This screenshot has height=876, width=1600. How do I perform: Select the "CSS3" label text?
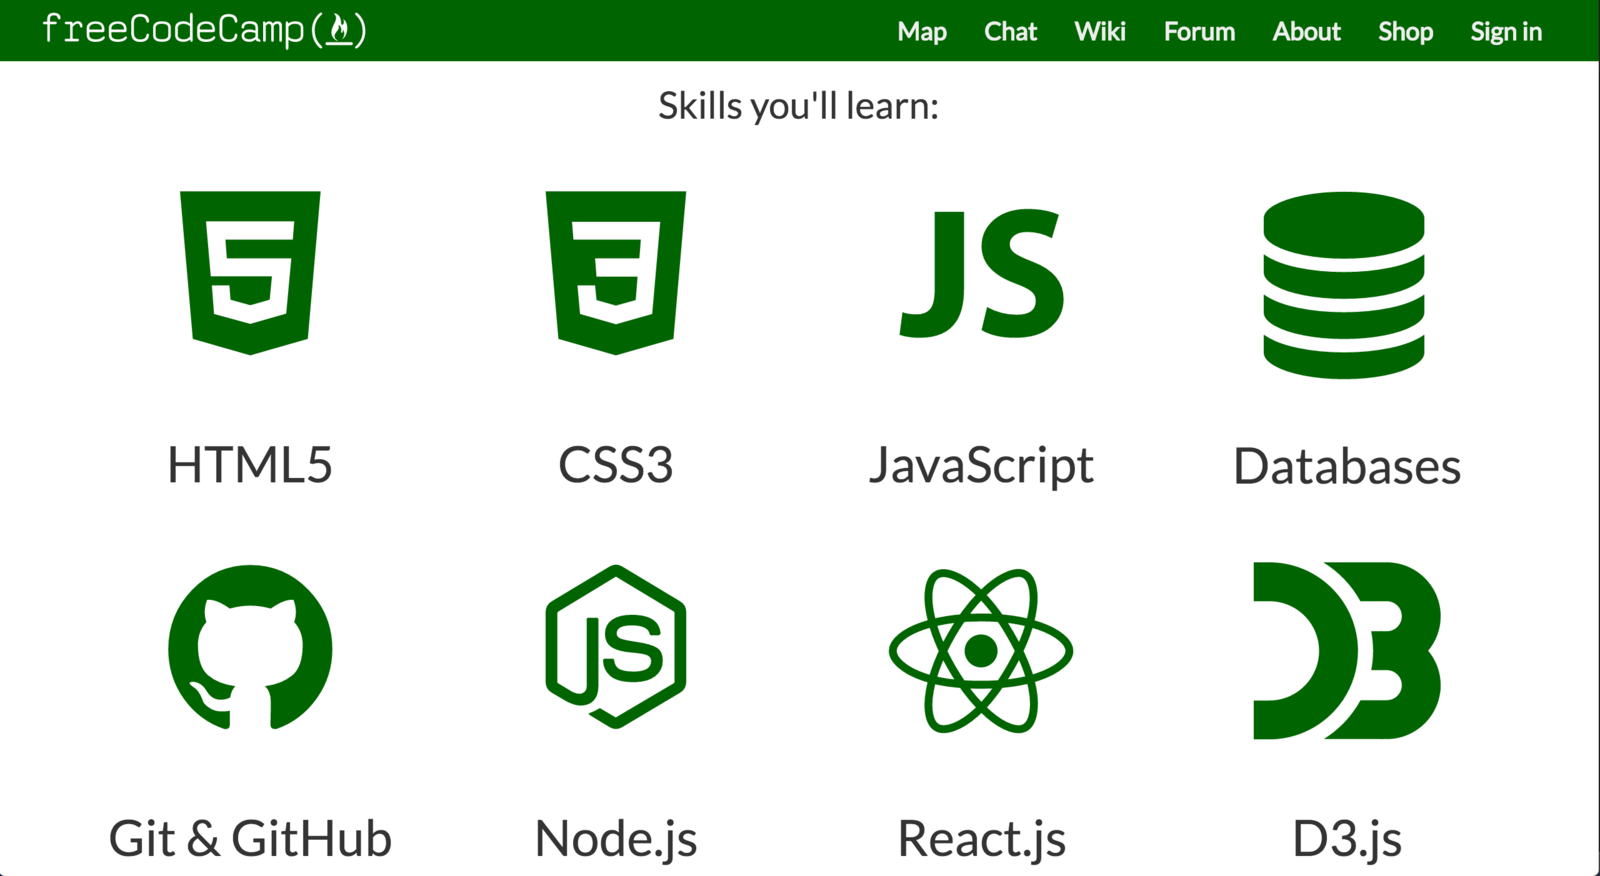tap(616, 465)
